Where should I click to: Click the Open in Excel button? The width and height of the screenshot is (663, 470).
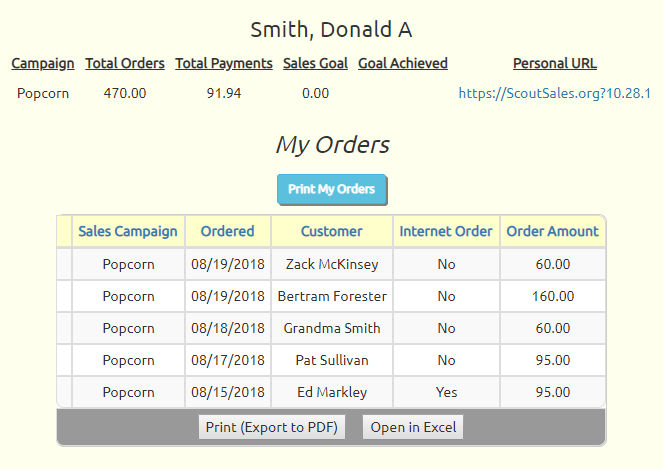coord(413,427)
